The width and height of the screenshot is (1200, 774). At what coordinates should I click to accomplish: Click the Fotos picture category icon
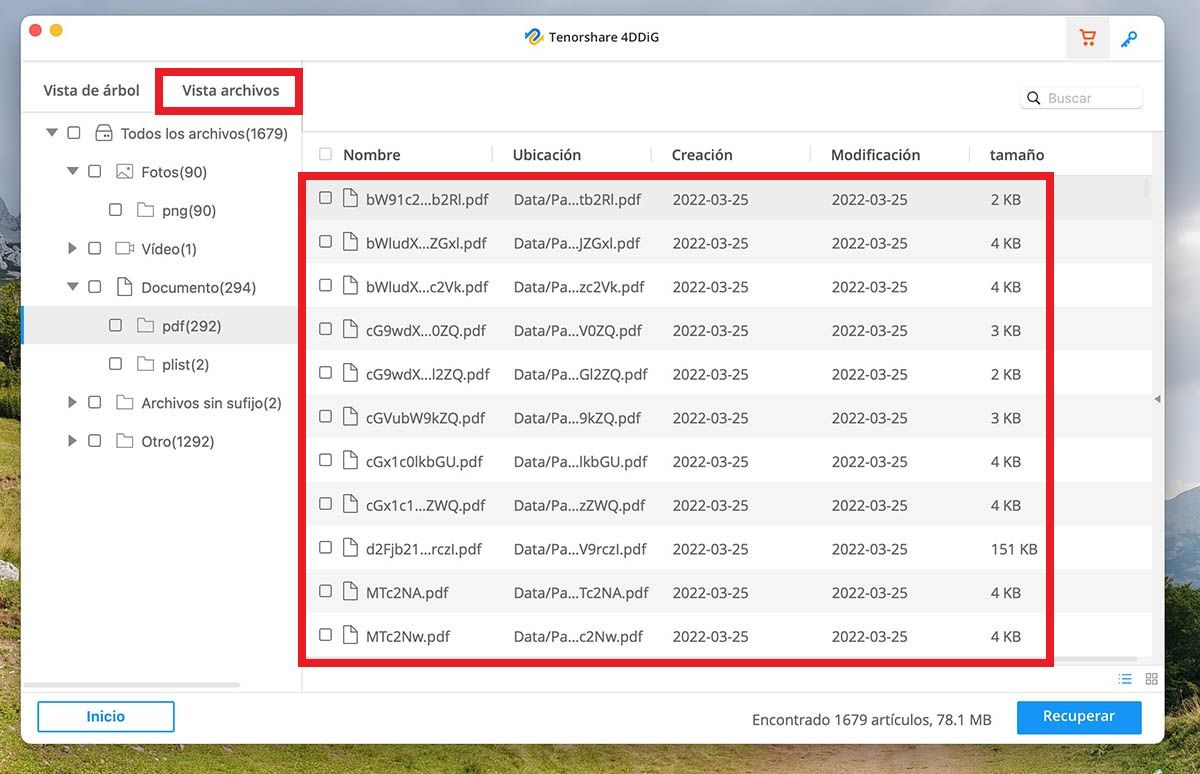(x=125, y=172)
